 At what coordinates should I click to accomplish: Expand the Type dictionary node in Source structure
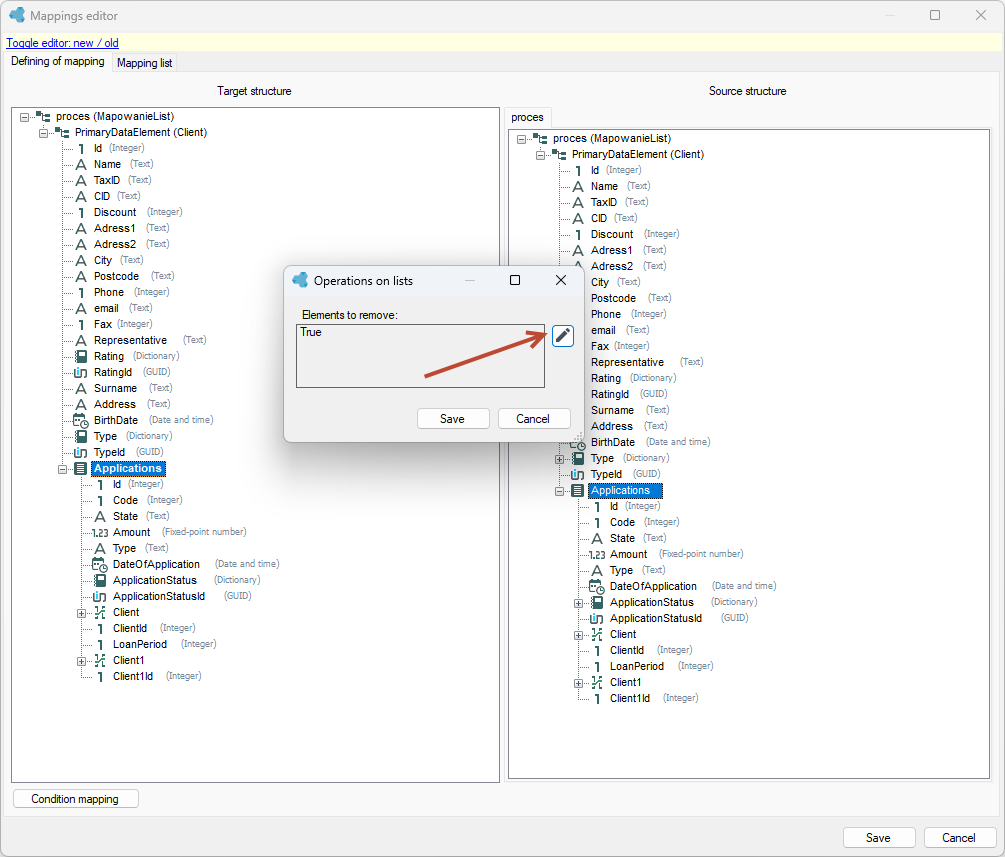click(x=559, y=459)
